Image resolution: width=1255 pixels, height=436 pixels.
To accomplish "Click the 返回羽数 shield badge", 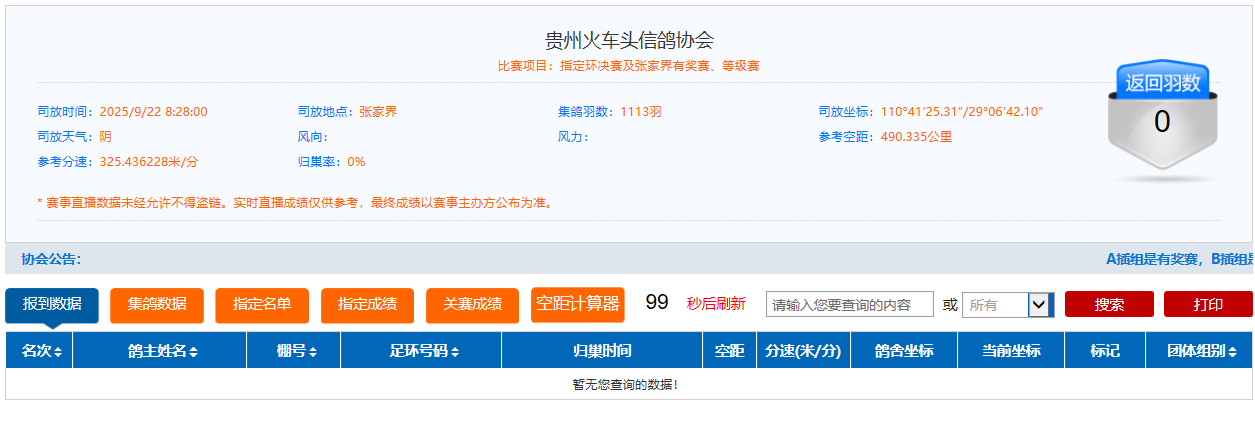I will (1162, 118).
